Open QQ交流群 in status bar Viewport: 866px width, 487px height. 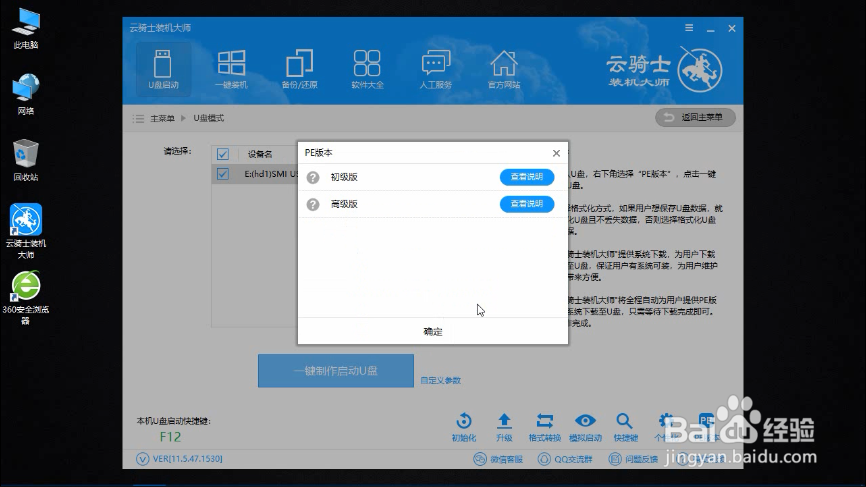pos(565,459)
